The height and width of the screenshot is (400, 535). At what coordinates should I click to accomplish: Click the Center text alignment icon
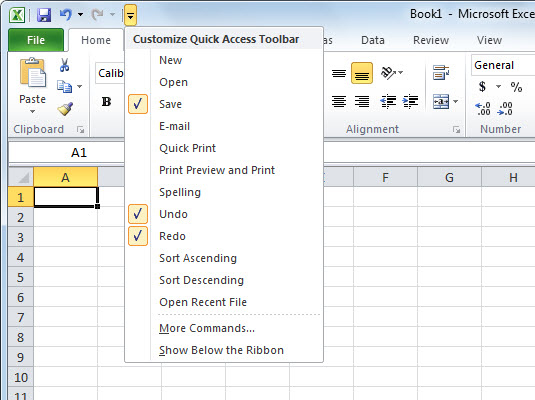339,101
